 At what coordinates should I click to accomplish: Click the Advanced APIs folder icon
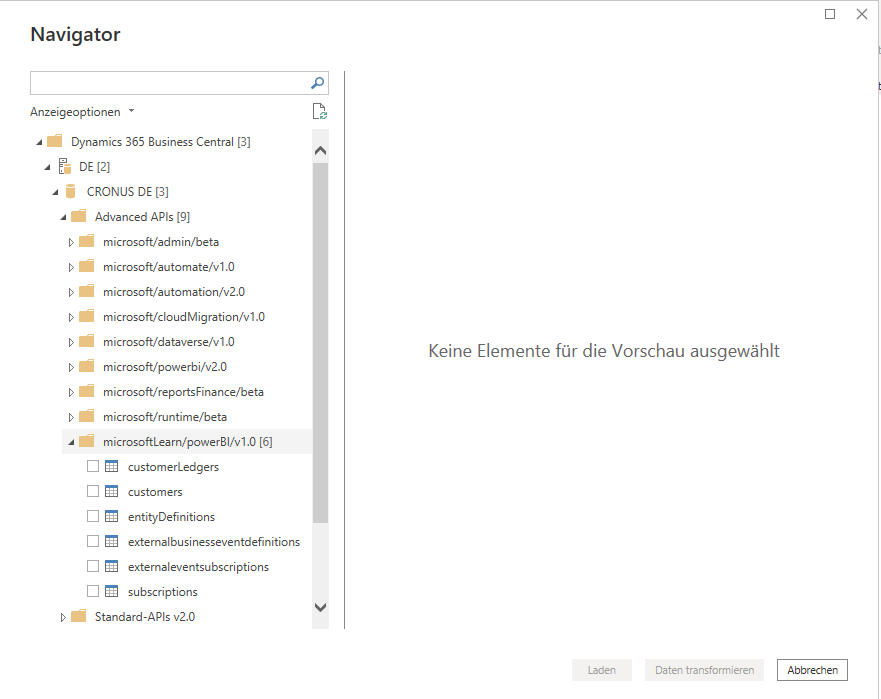pos(78,216)
